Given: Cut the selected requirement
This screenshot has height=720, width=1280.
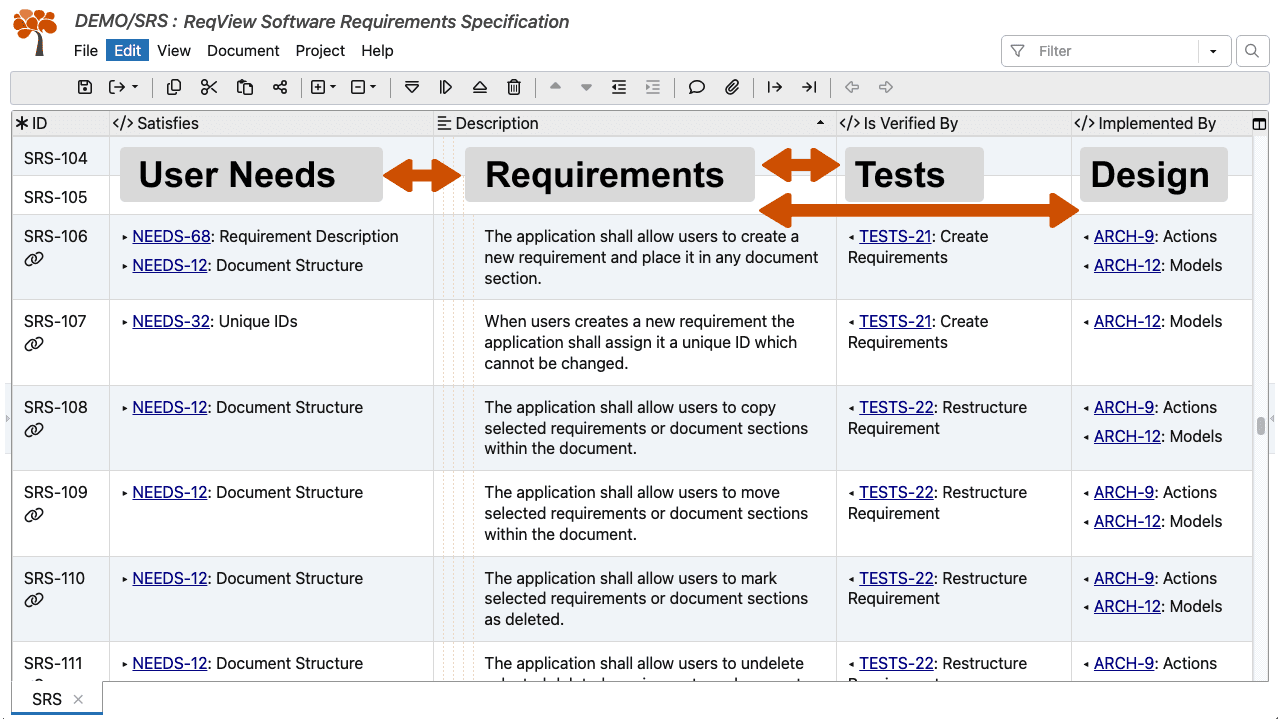Looking at the screenshot, I should (x=208, y=87).
